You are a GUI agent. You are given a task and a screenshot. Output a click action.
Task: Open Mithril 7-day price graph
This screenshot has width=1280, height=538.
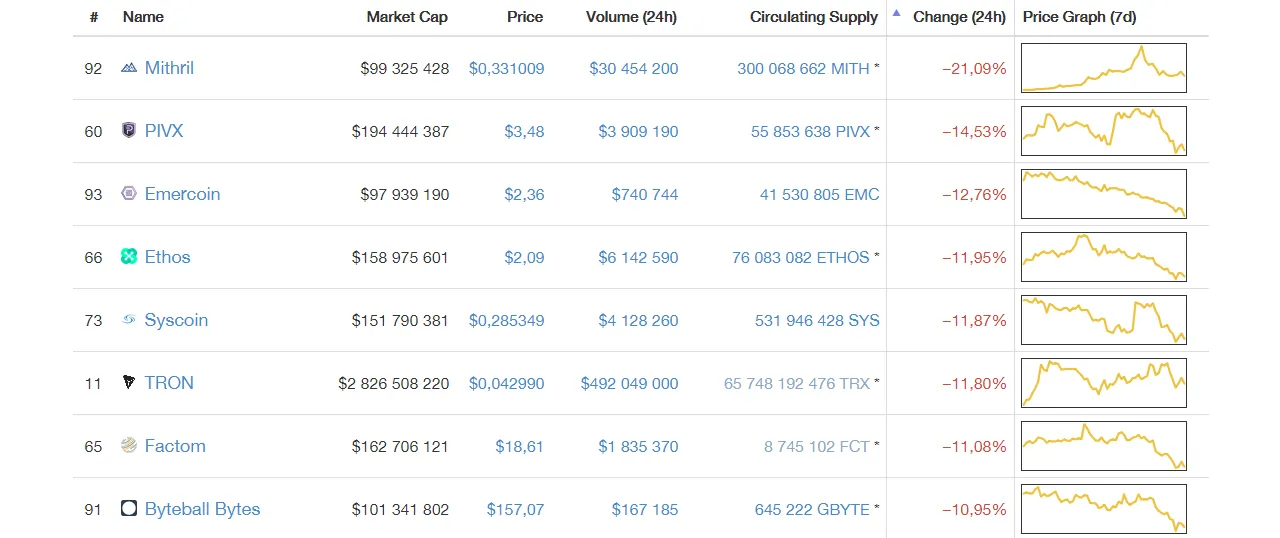[x=1104, y=68]
